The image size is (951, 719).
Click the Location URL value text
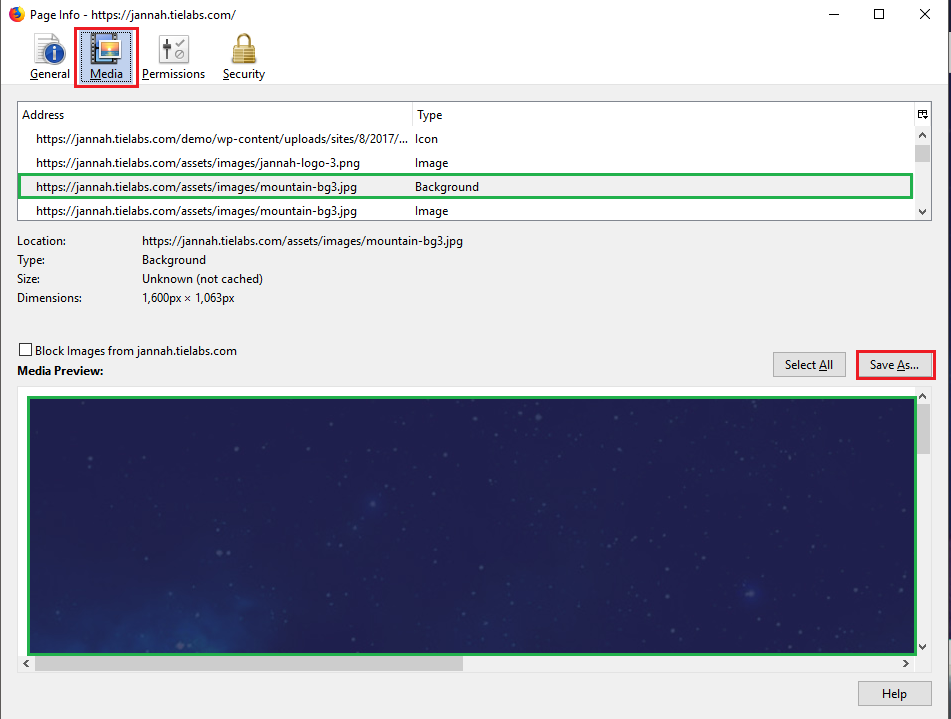point(302,241)
